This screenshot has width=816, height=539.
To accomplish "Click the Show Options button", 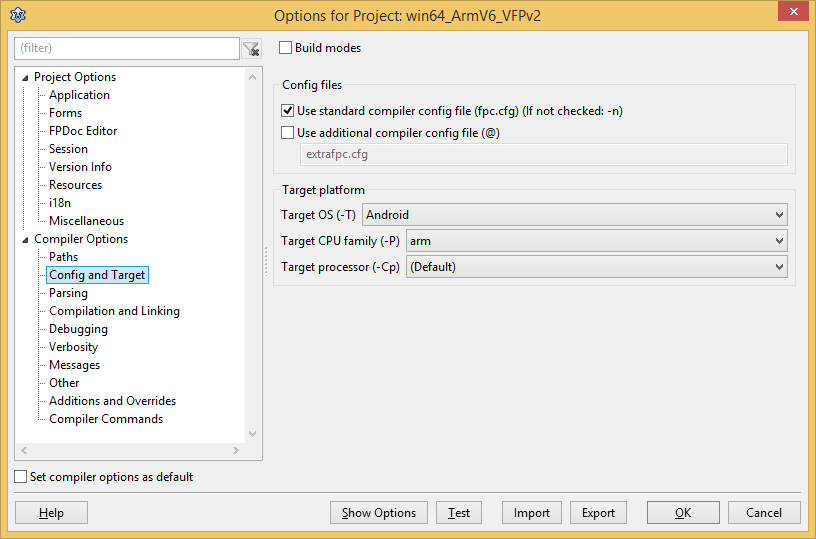I will tap(379, 513).
